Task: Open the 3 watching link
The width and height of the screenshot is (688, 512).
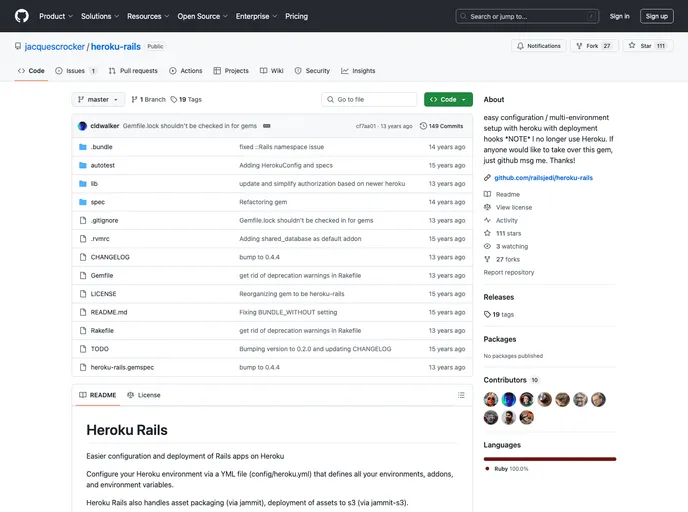Action: tap(506, 247)
